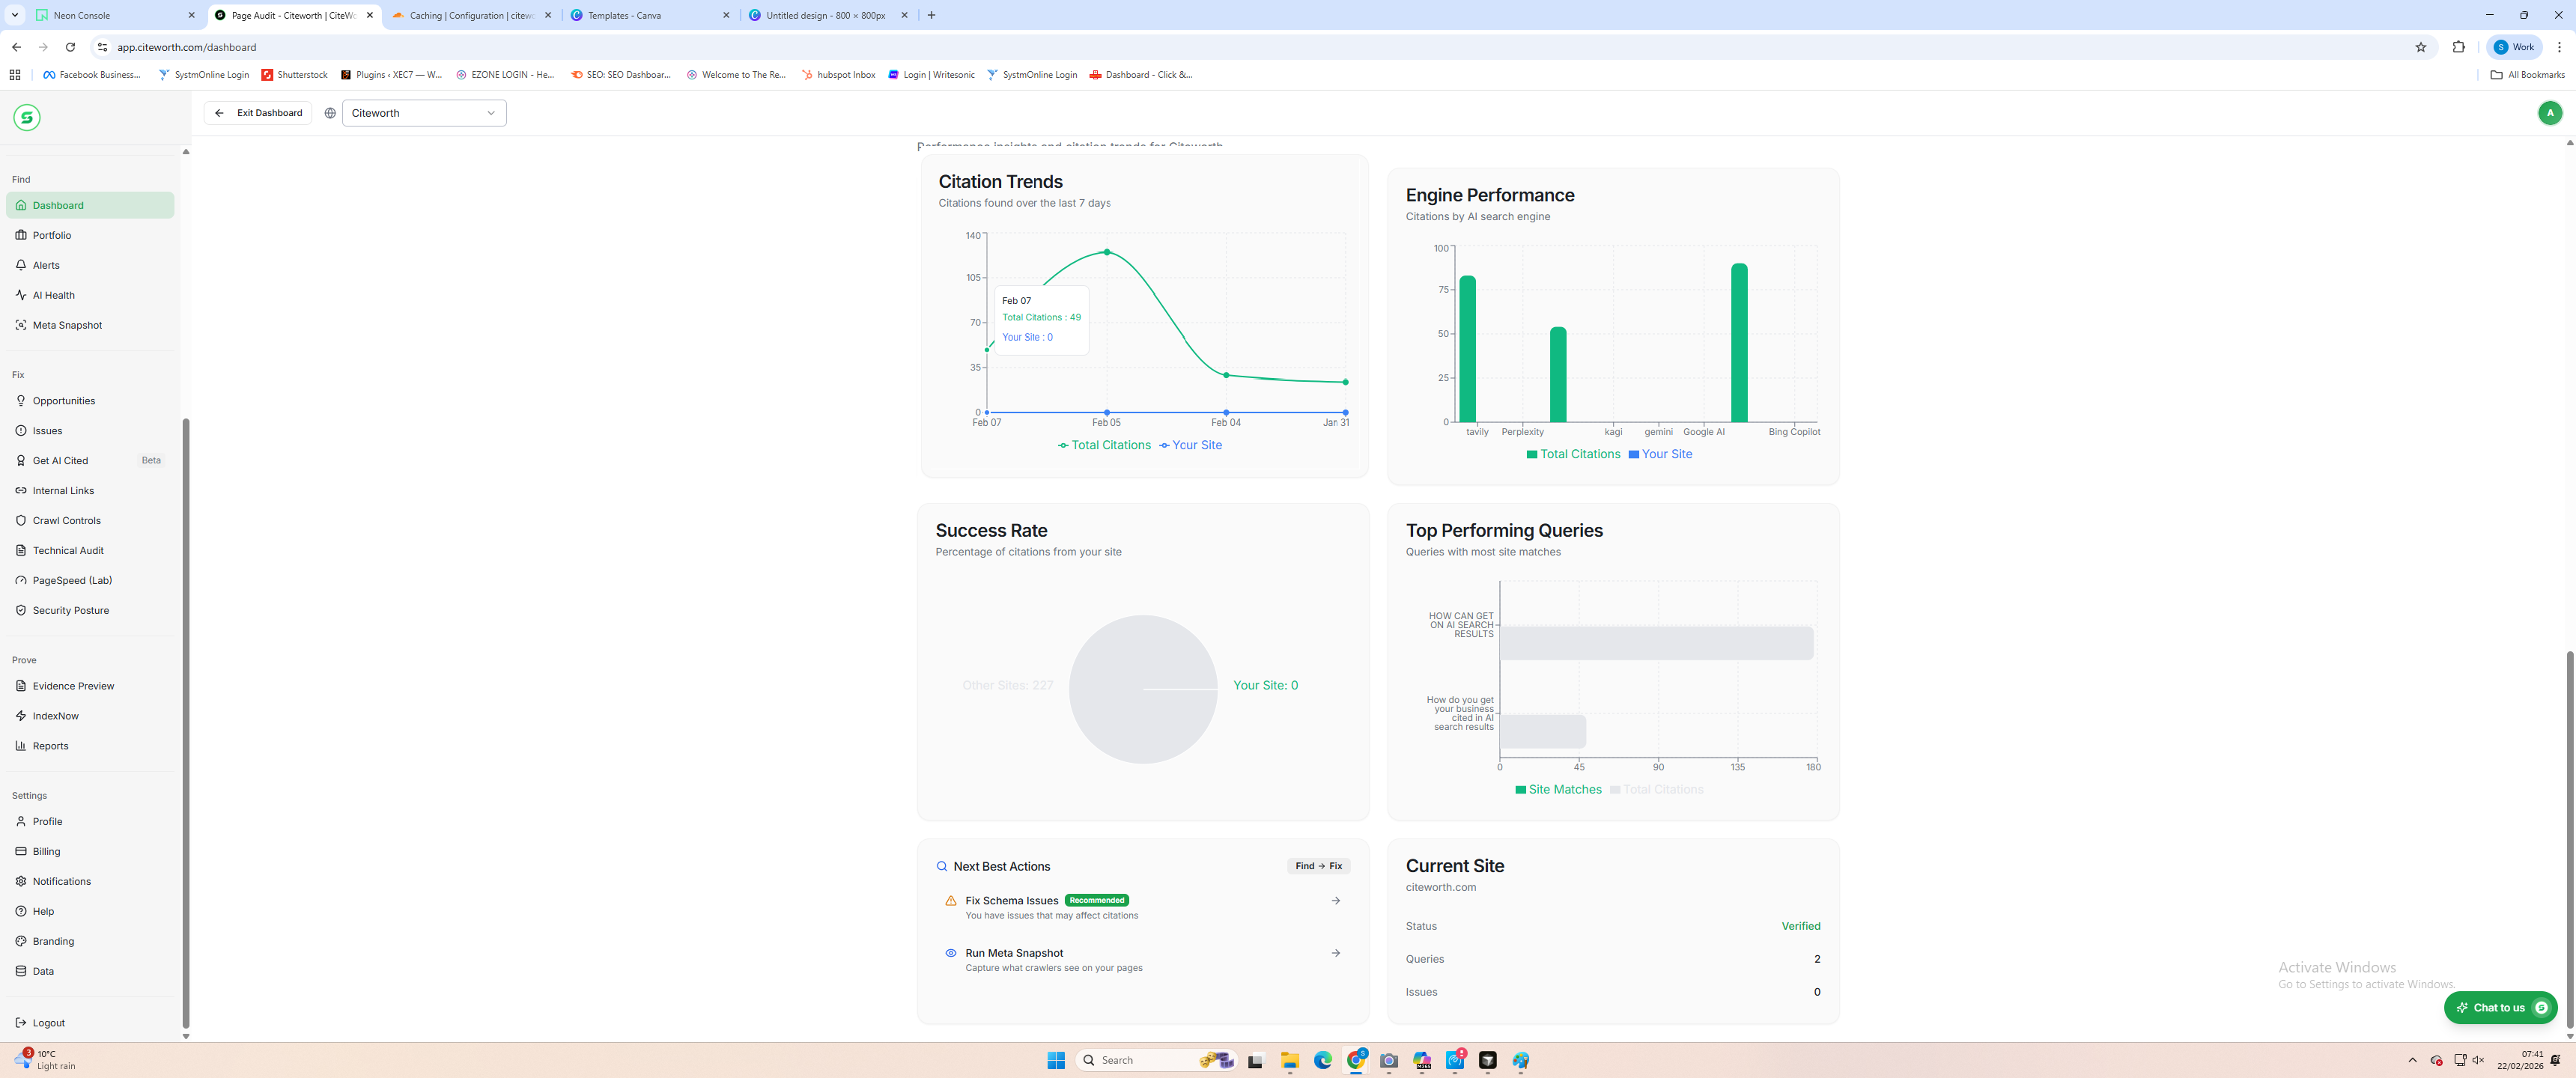
Task: Toggle Site Matches in Top Performing Queries legend
Action: tap(1558, 789)
